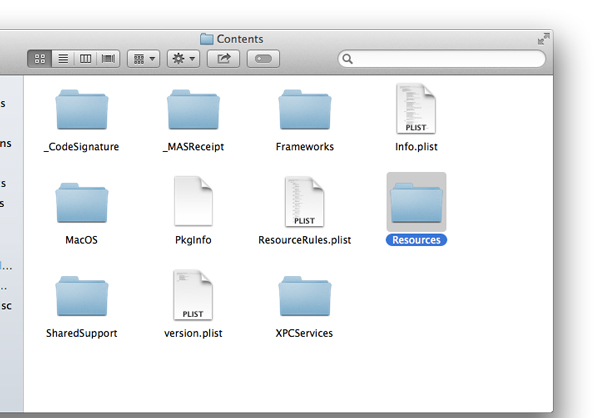The width and height of the screenshot is (600, 418).
Task: Switch to column view mode
Action: [85, 59]
